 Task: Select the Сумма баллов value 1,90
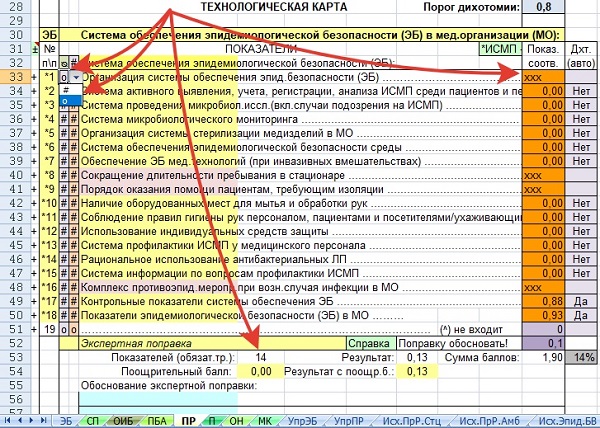coord(543,357)
